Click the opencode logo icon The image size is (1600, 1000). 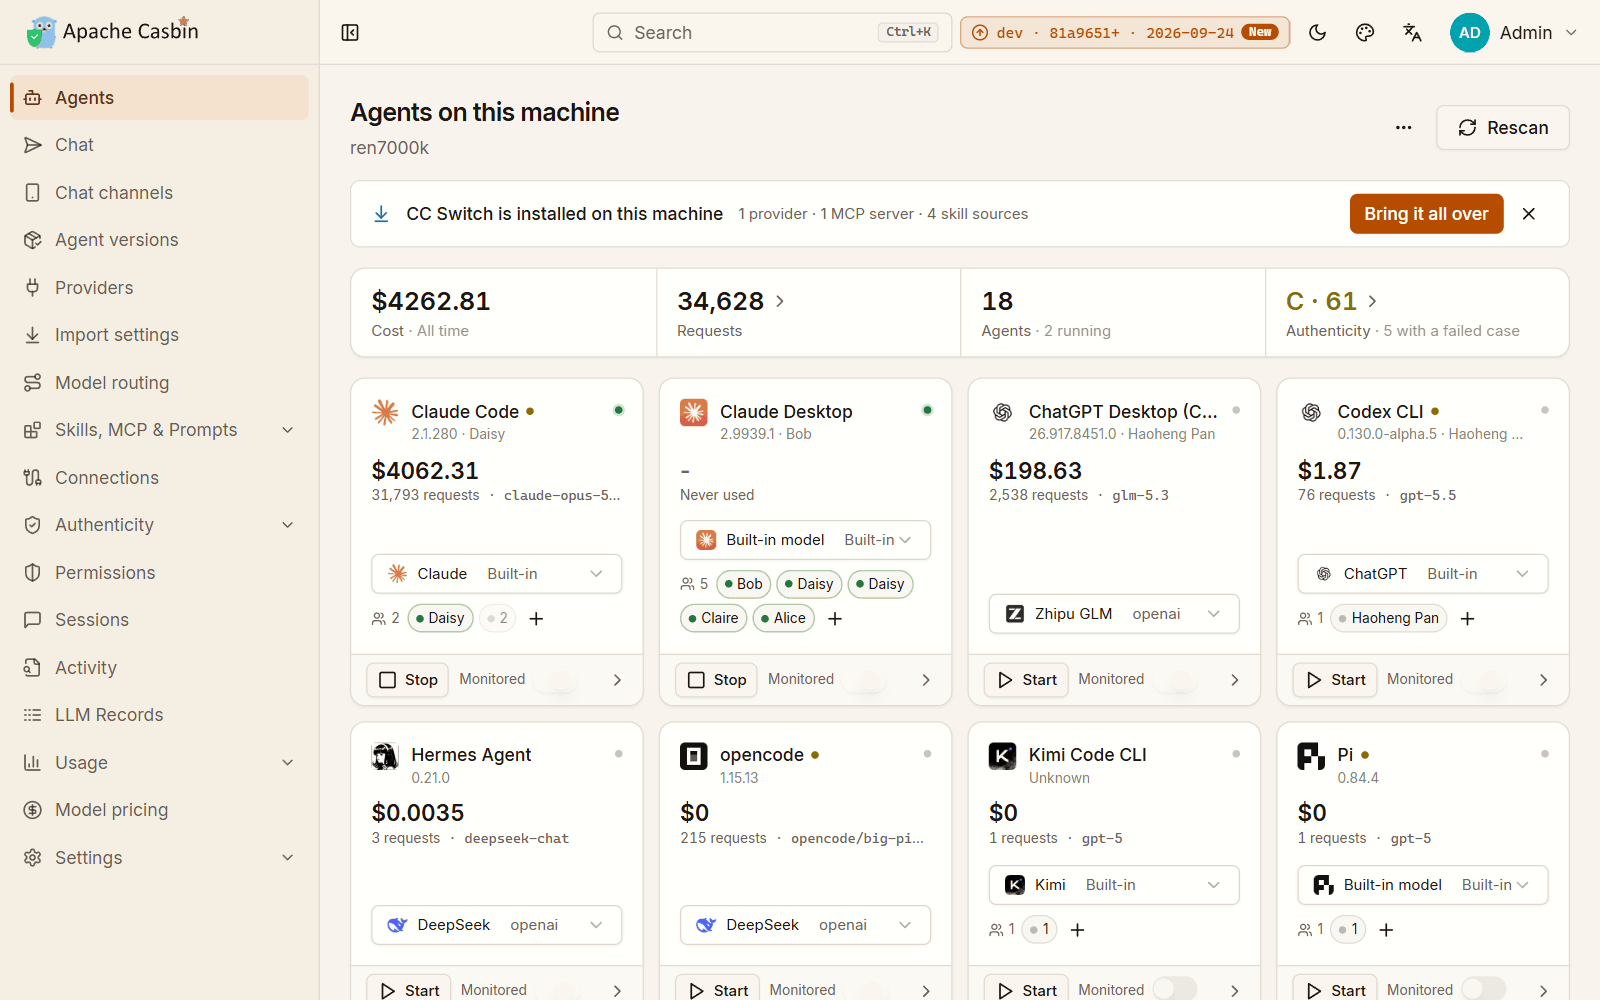click(x=694, y=756)
